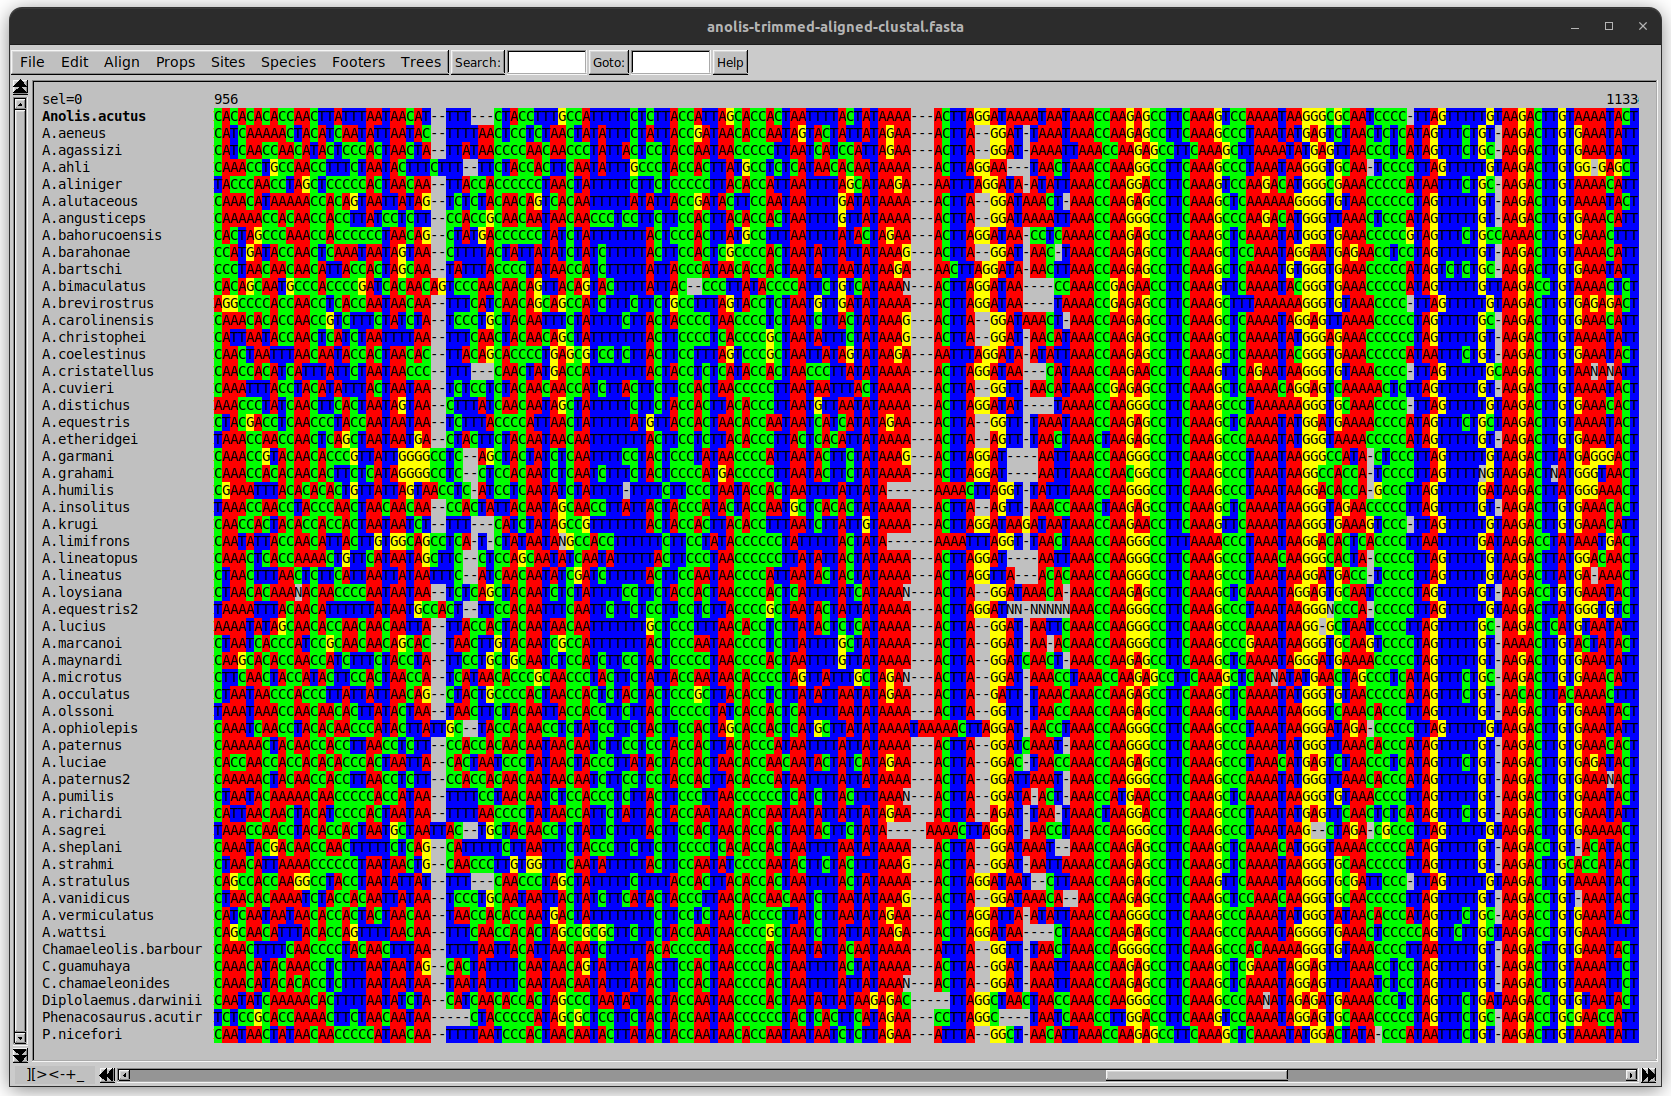Focus the Search input field

(546, 62)
